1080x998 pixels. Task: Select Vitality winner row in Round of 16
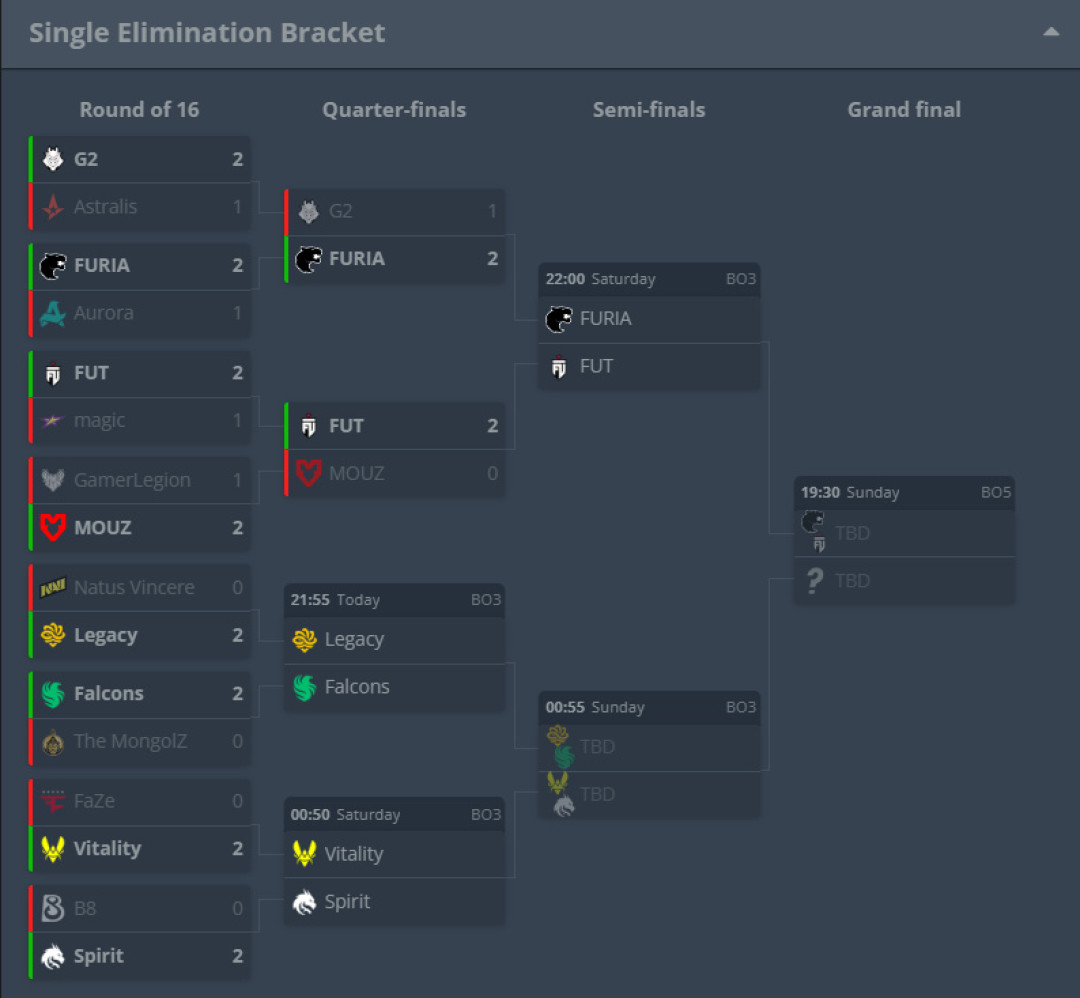[x=141, y=849]
